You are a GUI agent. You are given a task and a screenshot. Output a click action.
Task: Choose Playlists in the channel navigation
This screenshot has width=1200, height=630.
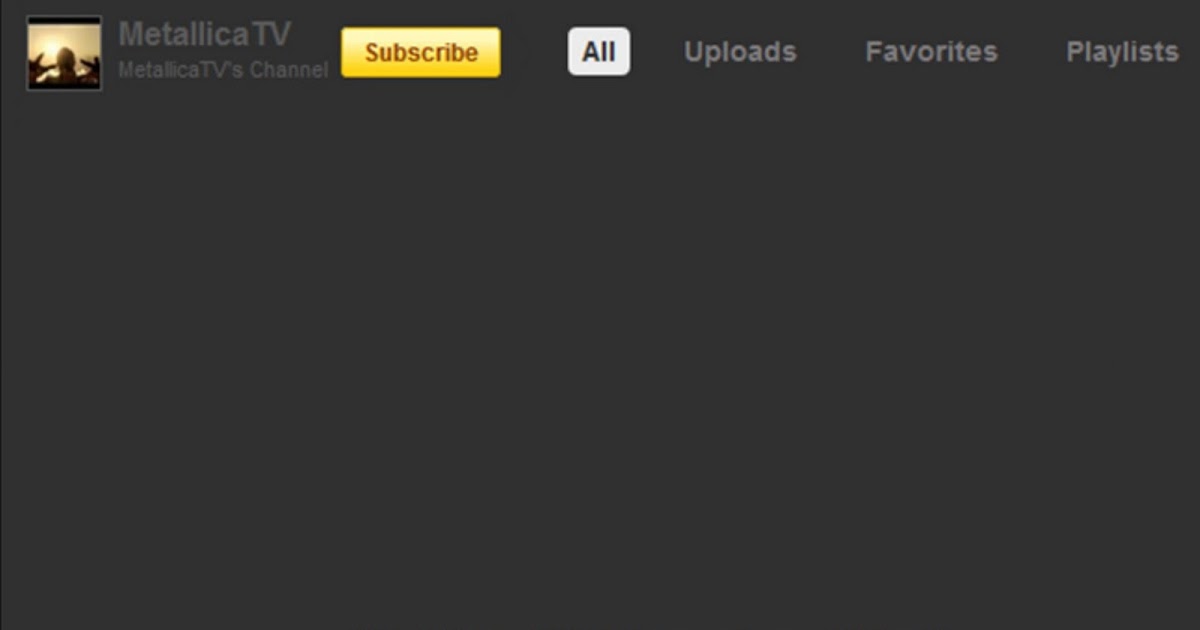pyautogui.click(x=1122, y=52)
